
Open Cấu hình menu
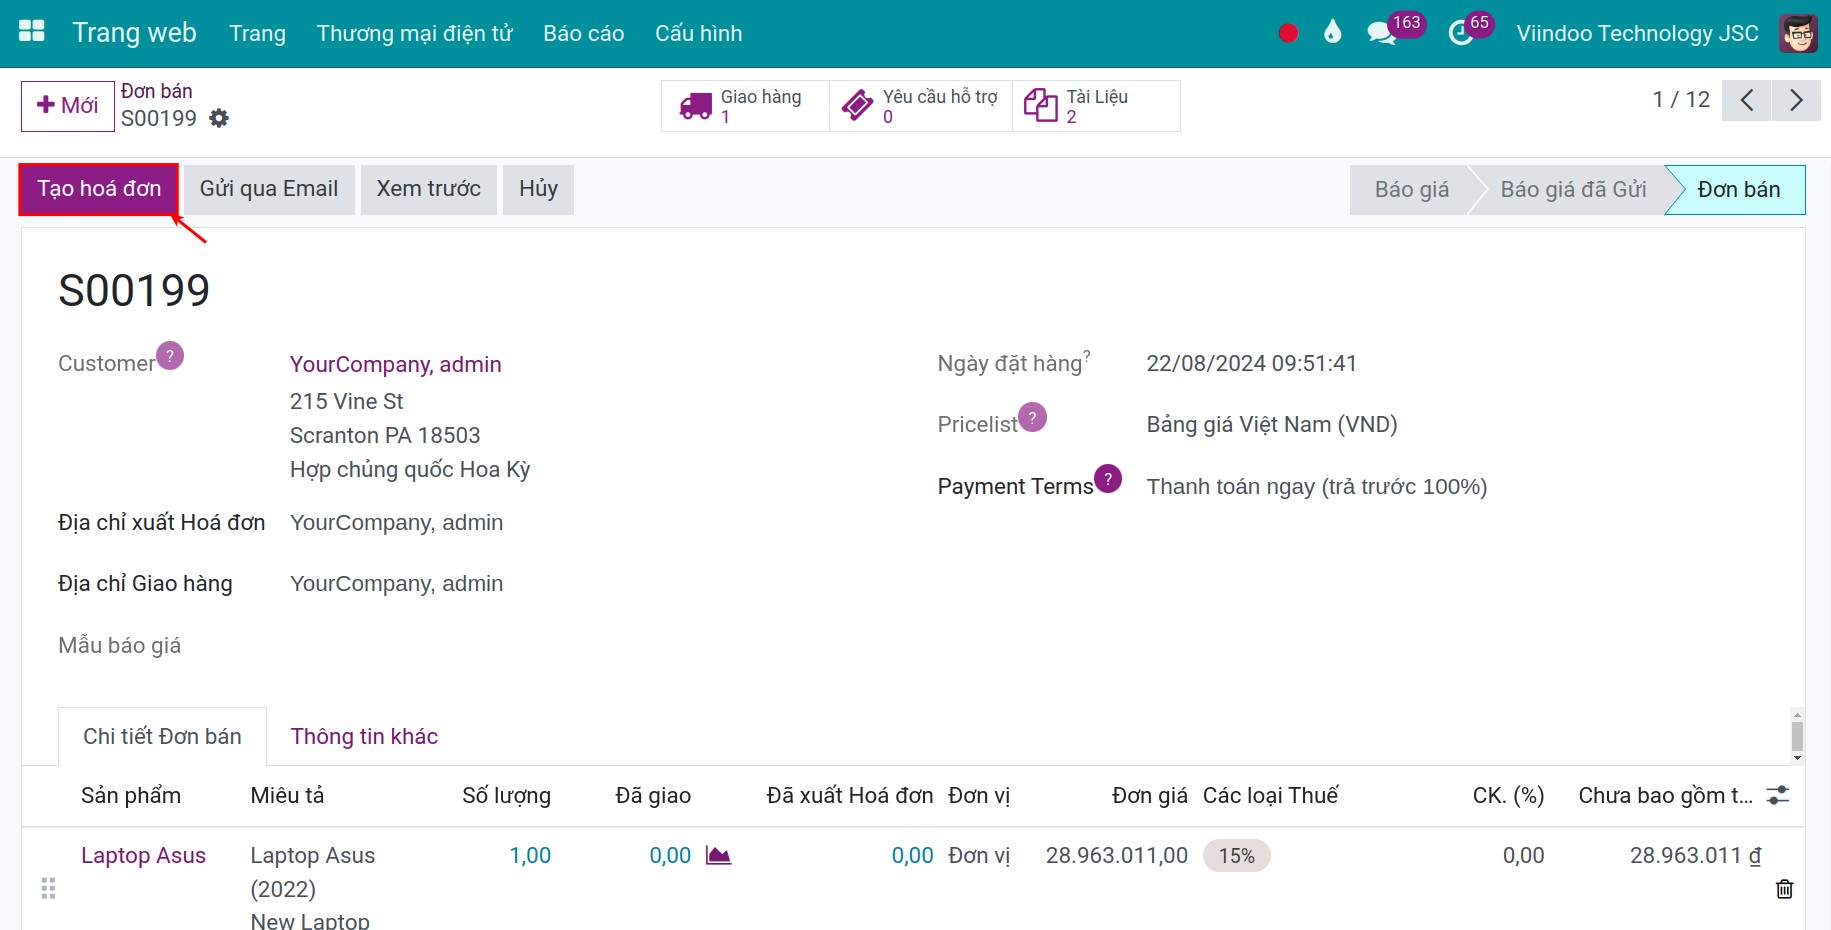coord(699,33)
